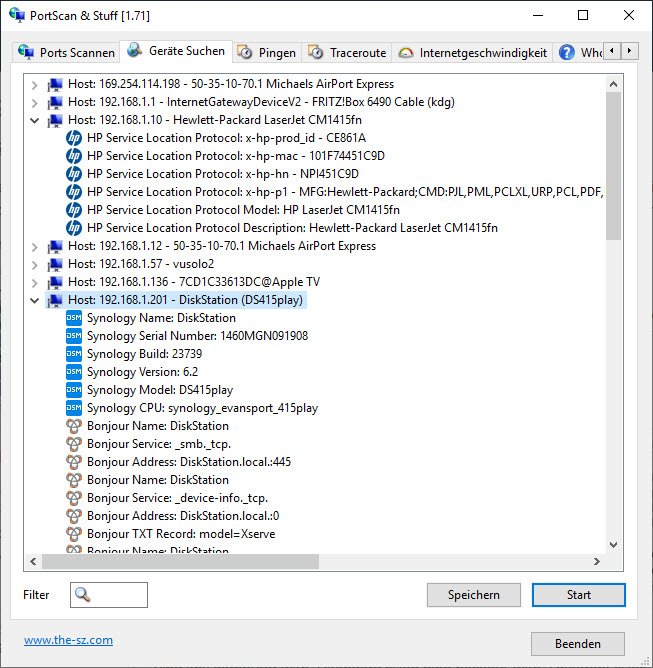Click the tab strip scroll-left arrow
The width and height of the screenshot is (653, 668).
point(612,51)
